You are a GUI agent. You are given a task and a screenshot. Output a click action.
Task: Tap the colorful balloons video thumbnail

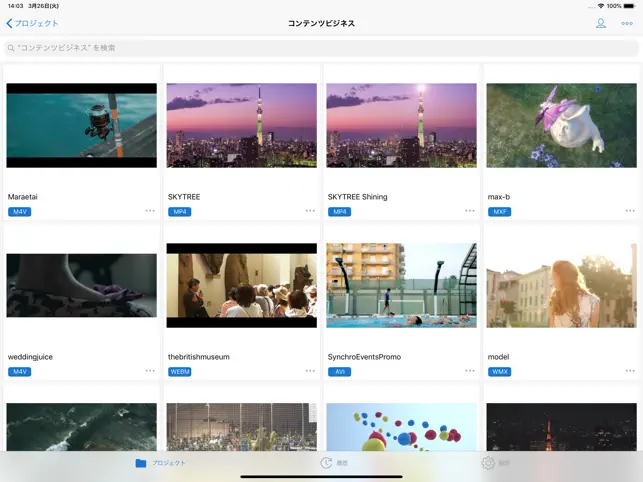(x=401, y=426)
